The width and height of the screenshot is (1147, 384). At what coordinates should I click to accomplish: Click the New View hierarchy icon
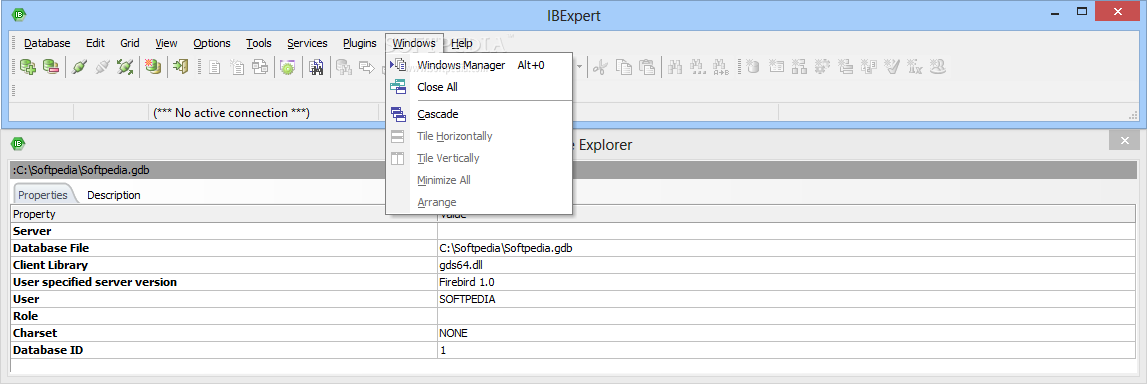[x=799, y=67]
